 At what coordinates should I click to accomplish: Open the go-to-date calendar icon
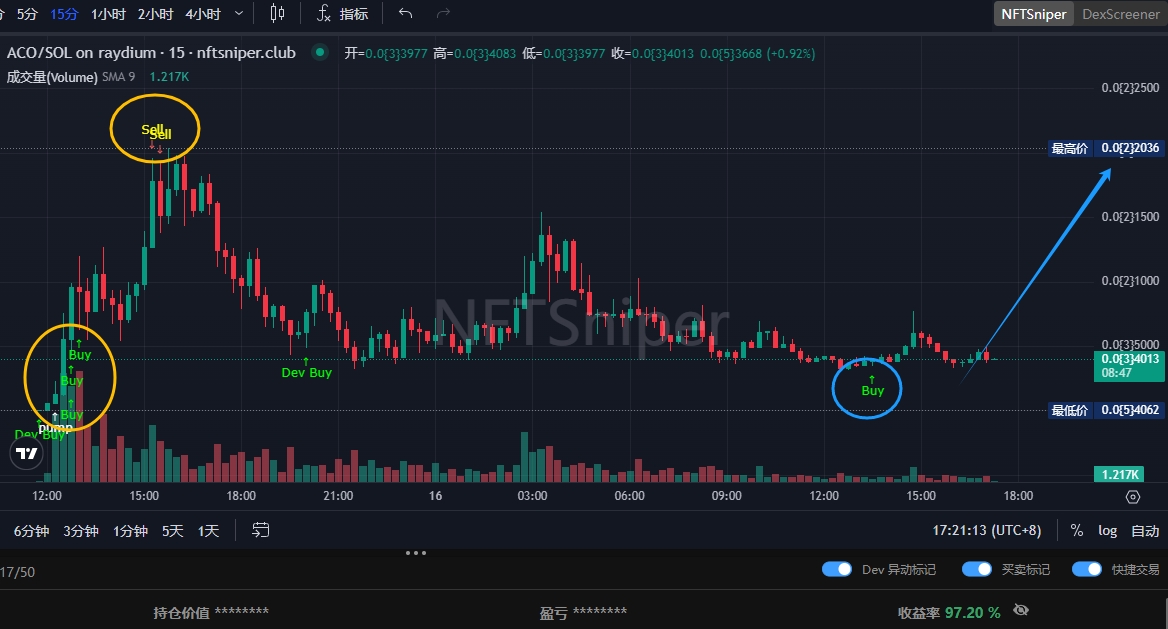[x=261, y=530]
